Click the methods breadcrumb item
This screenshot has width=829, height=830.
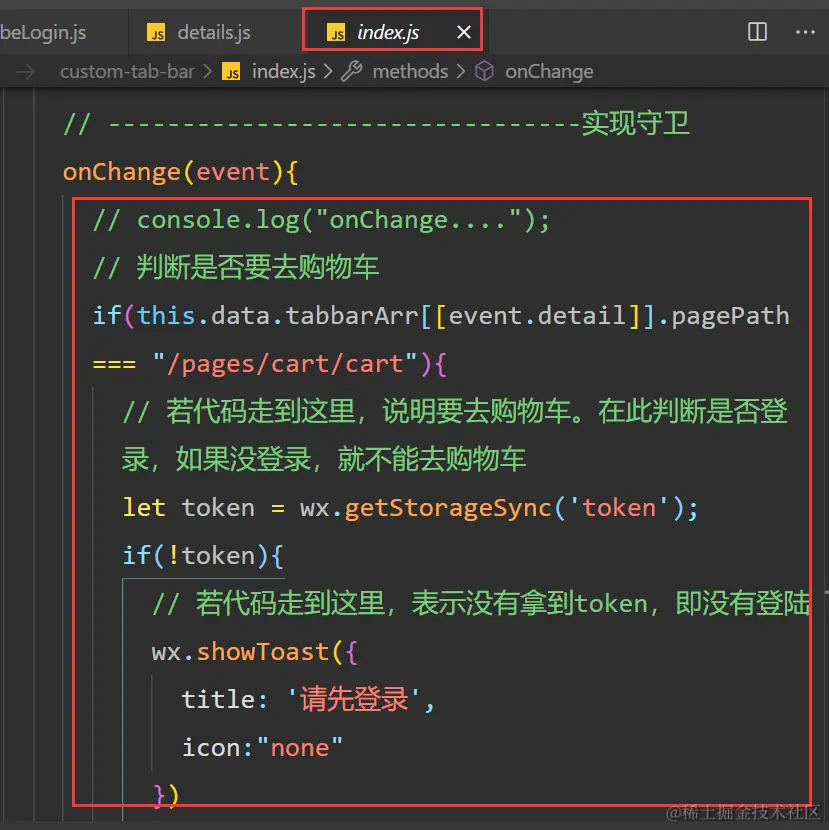(x=410, y=71)
